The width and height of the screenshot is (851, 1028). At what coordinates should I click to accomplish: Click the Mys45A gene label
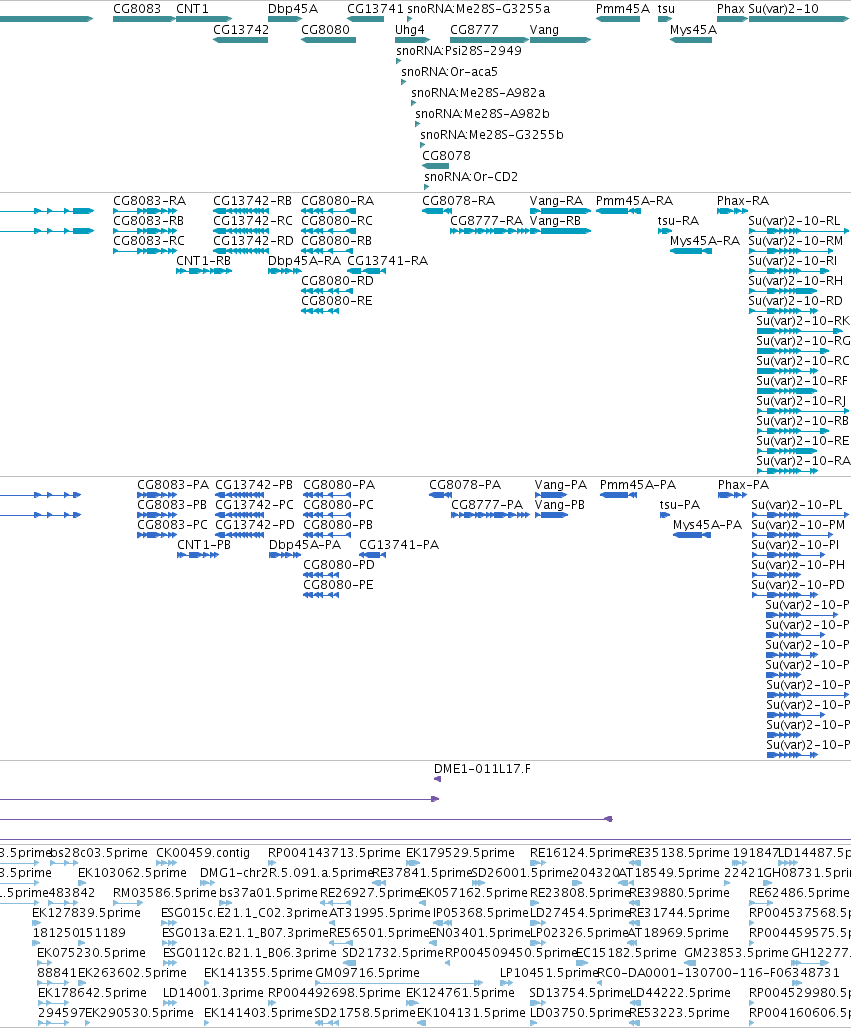coord(693,30)
